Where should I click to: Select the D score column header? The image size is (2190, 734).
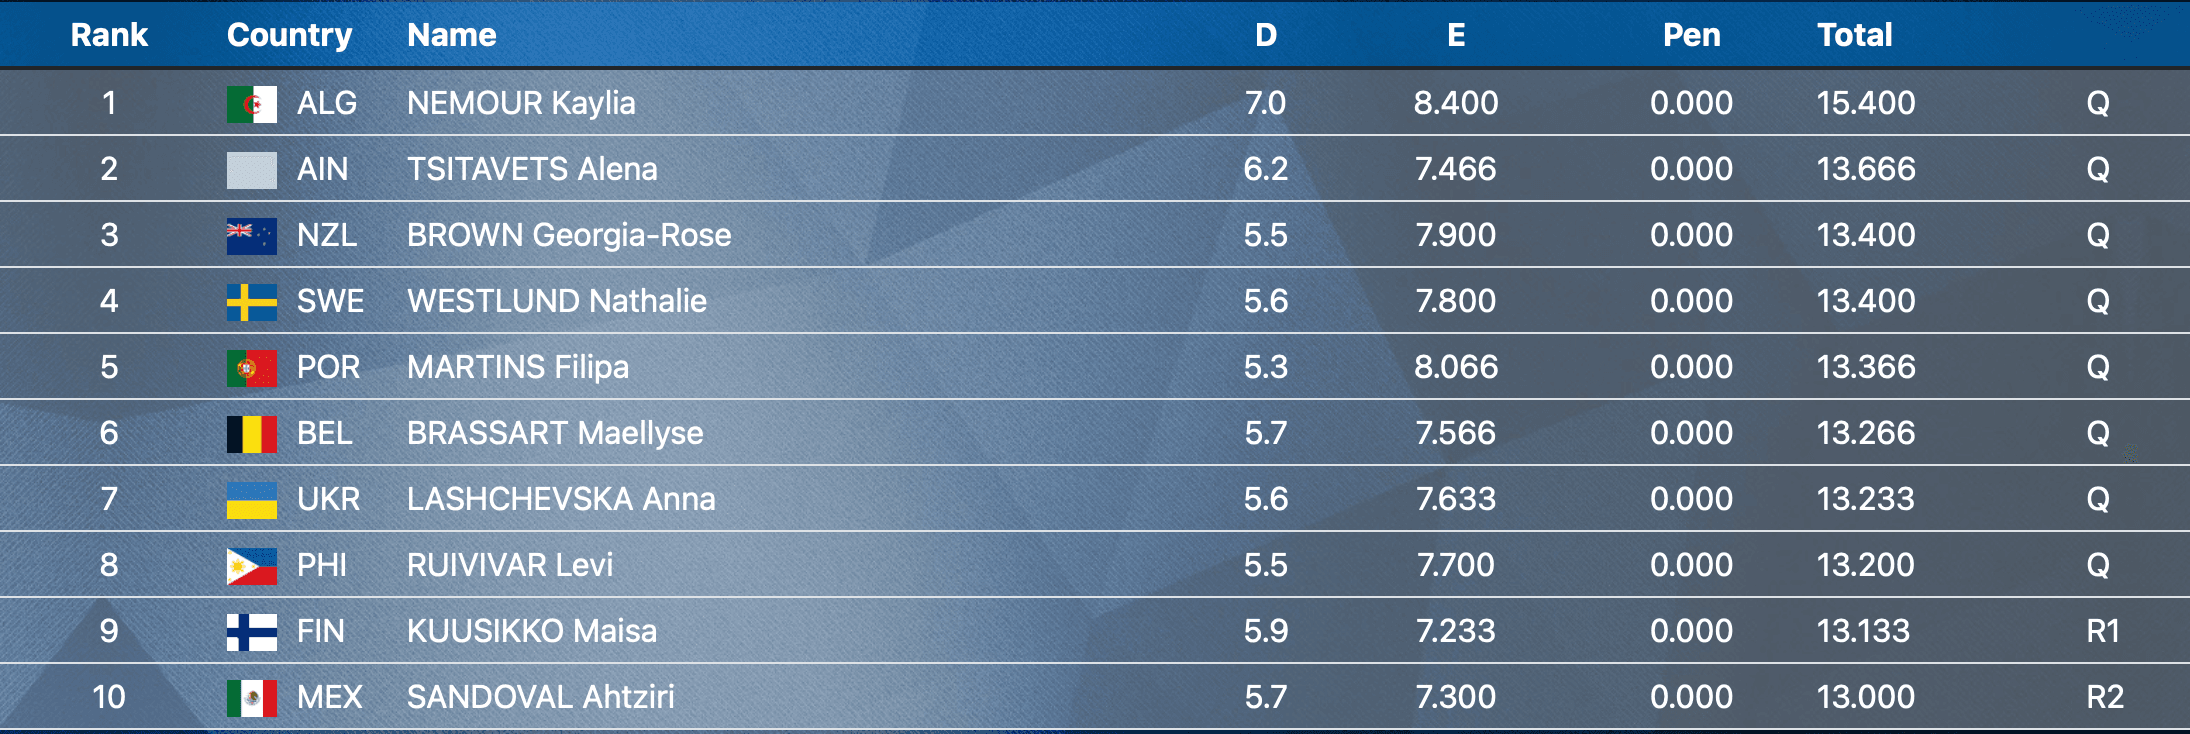click(x=1265, y=35)
